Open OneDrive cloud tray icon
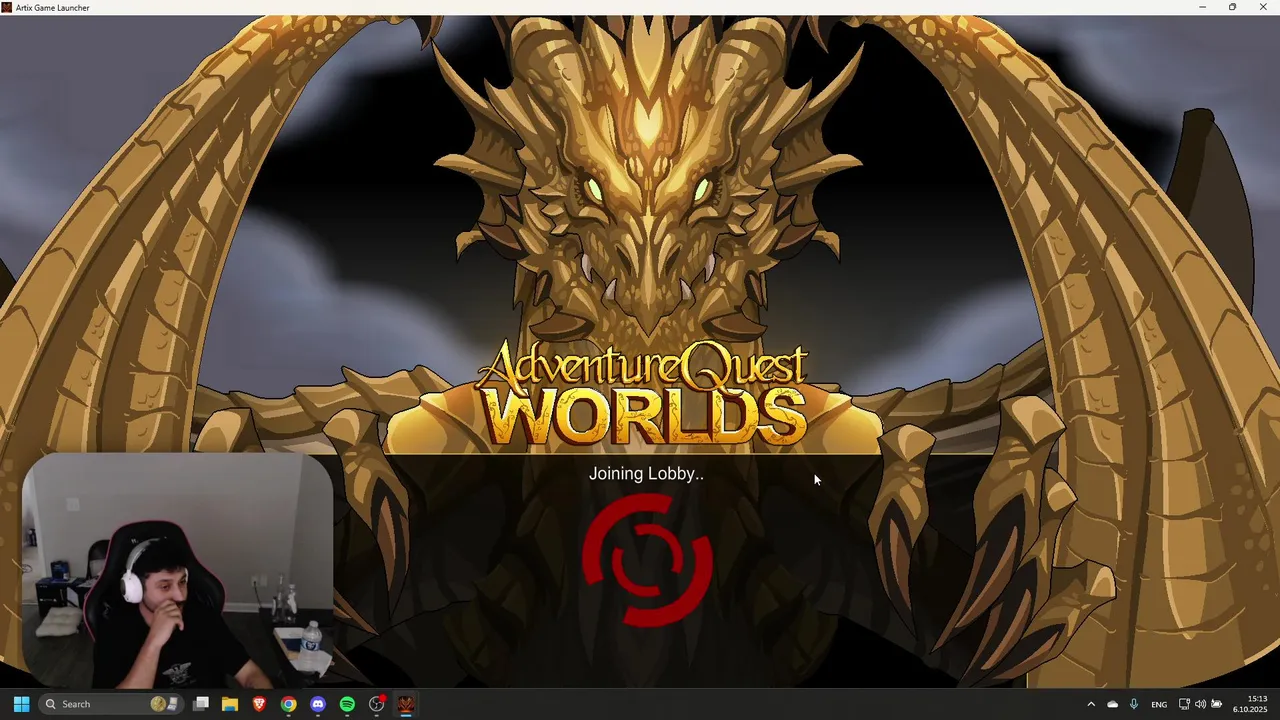Screen dimensions: 1280x720 [x=1112, y=704]
